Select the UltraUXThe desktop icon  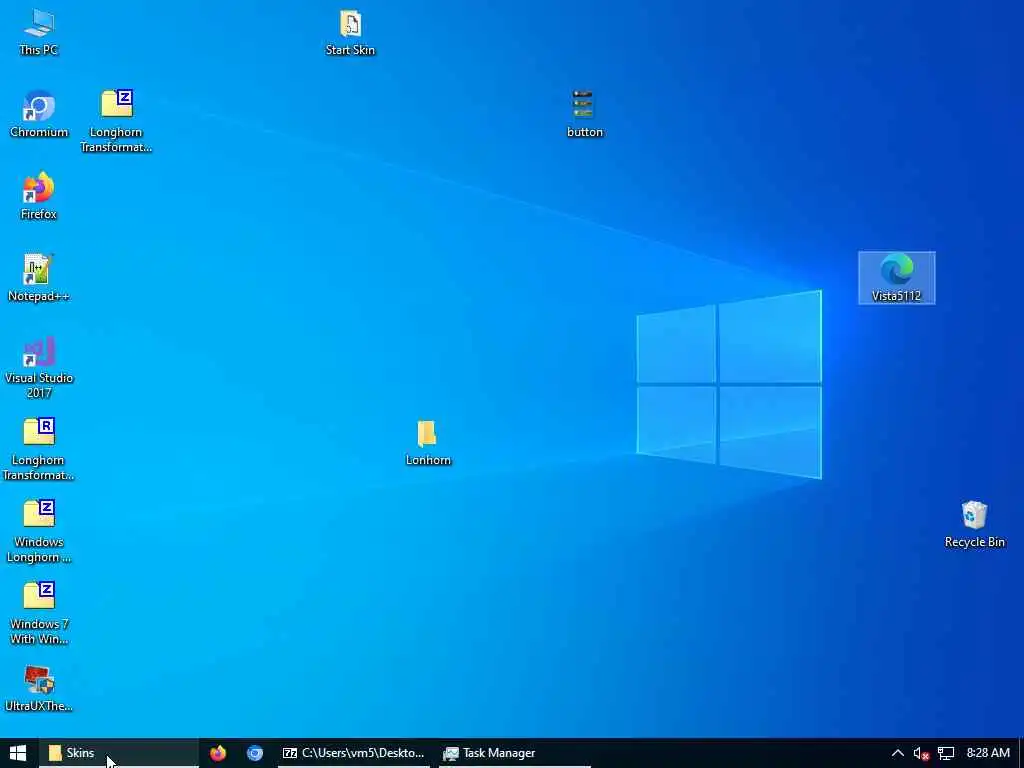39,689
